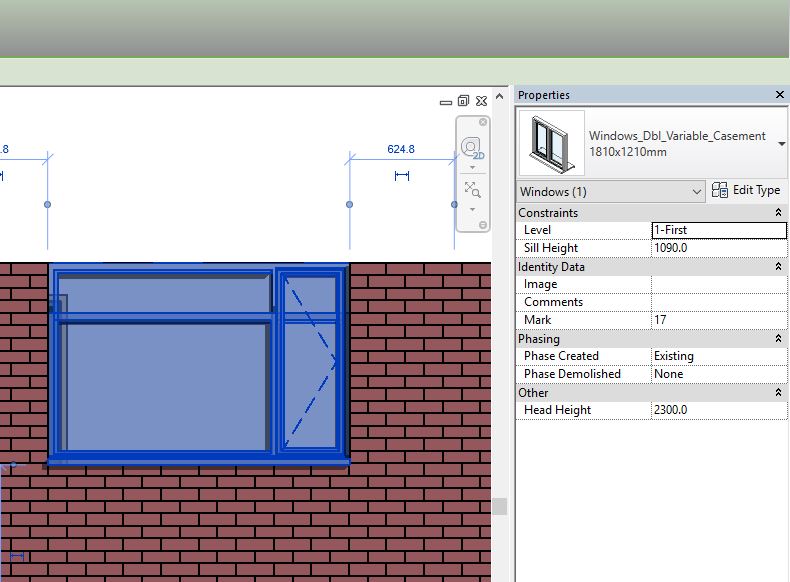Click the dimension conversion icon below 624.8

pos(402,176)
